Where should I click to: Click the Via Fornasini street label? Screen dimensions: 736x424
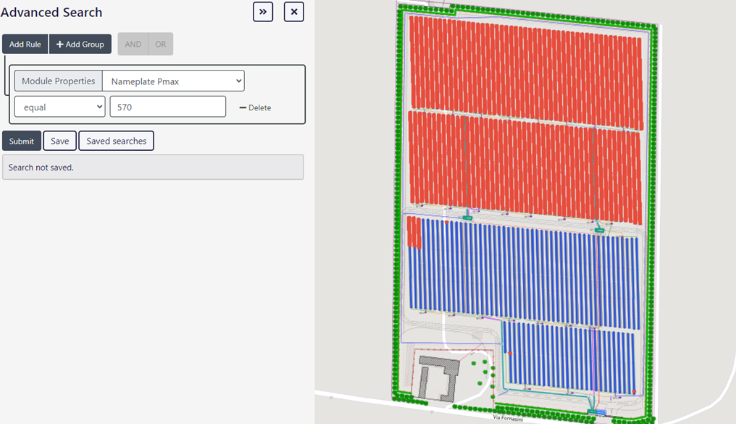click(510, 418)
